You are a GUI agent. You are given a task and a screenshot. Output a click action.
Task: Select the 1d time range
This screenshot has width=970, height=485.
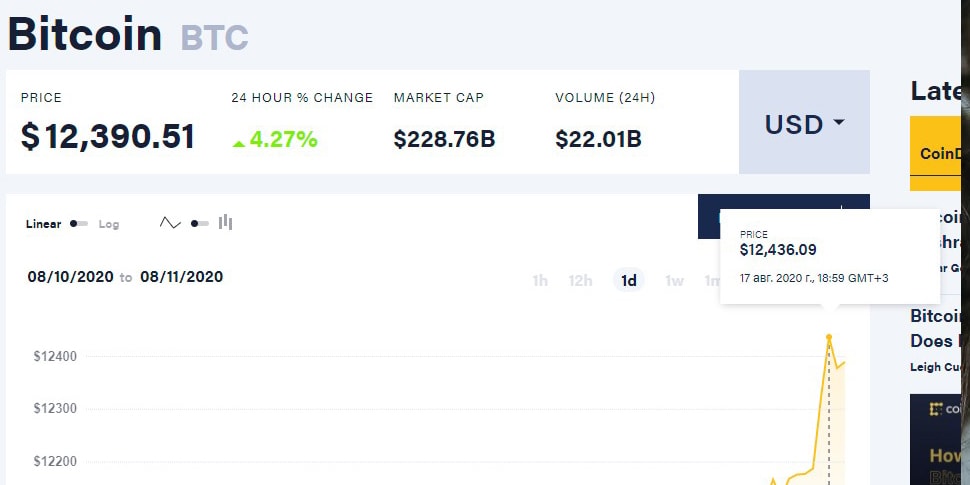pos(629,281)
